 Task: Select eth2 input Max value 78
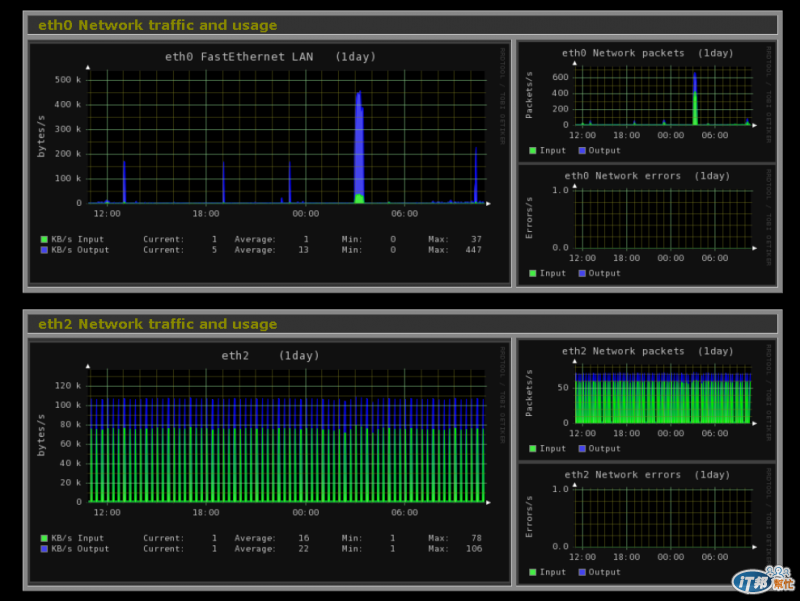[476, 538]
